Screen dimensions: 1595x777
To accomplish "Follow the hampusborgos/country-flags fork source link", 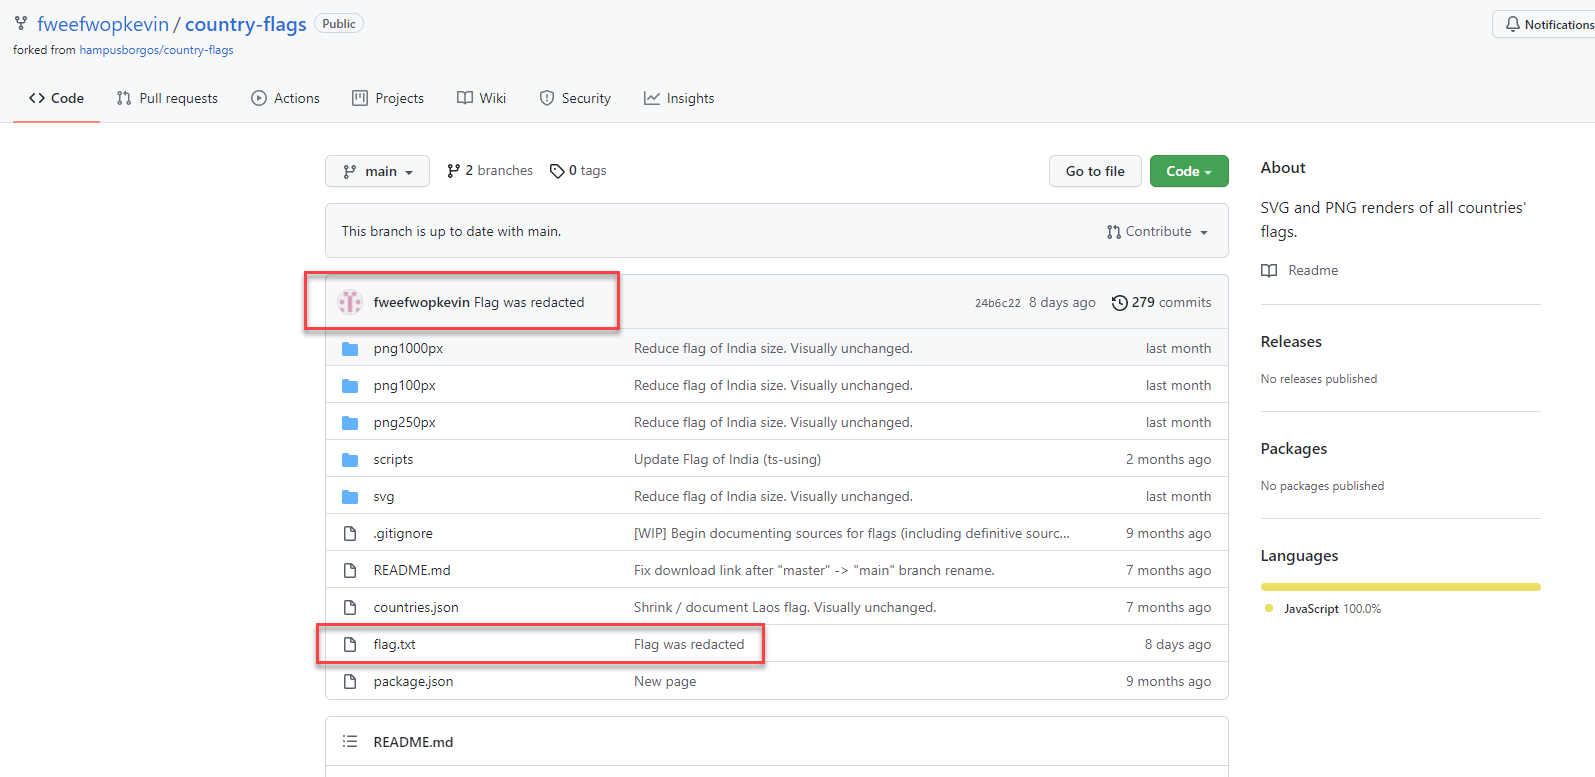I will coord(157,50).
